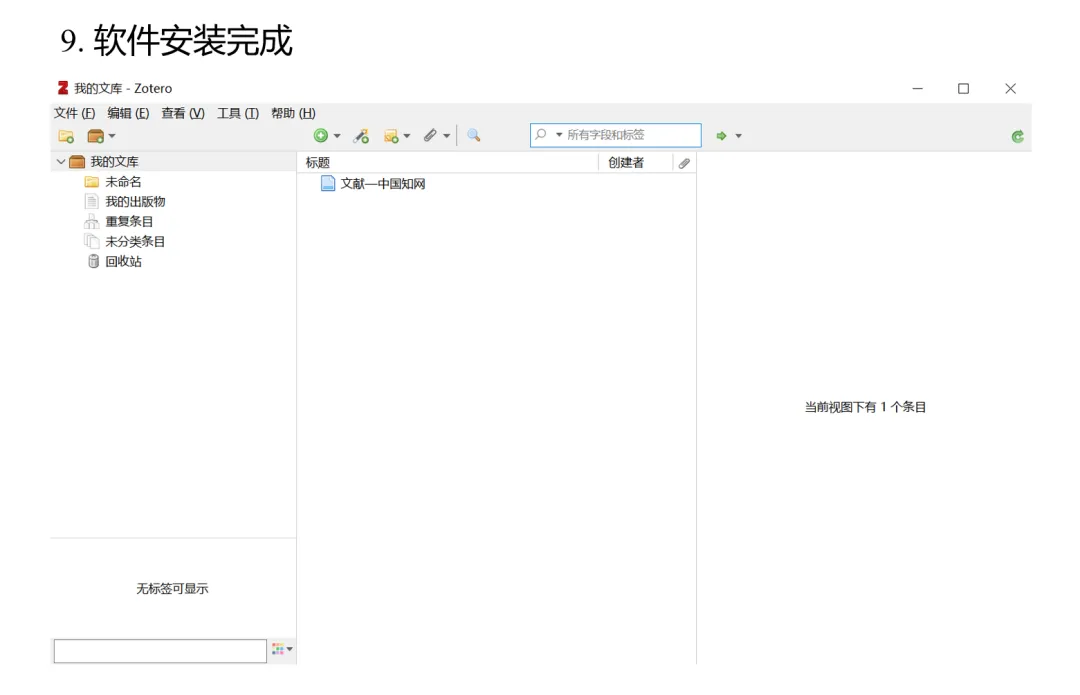Click the New Library icon
This screenshot has height=695, width=1080.
pos(96,136)
